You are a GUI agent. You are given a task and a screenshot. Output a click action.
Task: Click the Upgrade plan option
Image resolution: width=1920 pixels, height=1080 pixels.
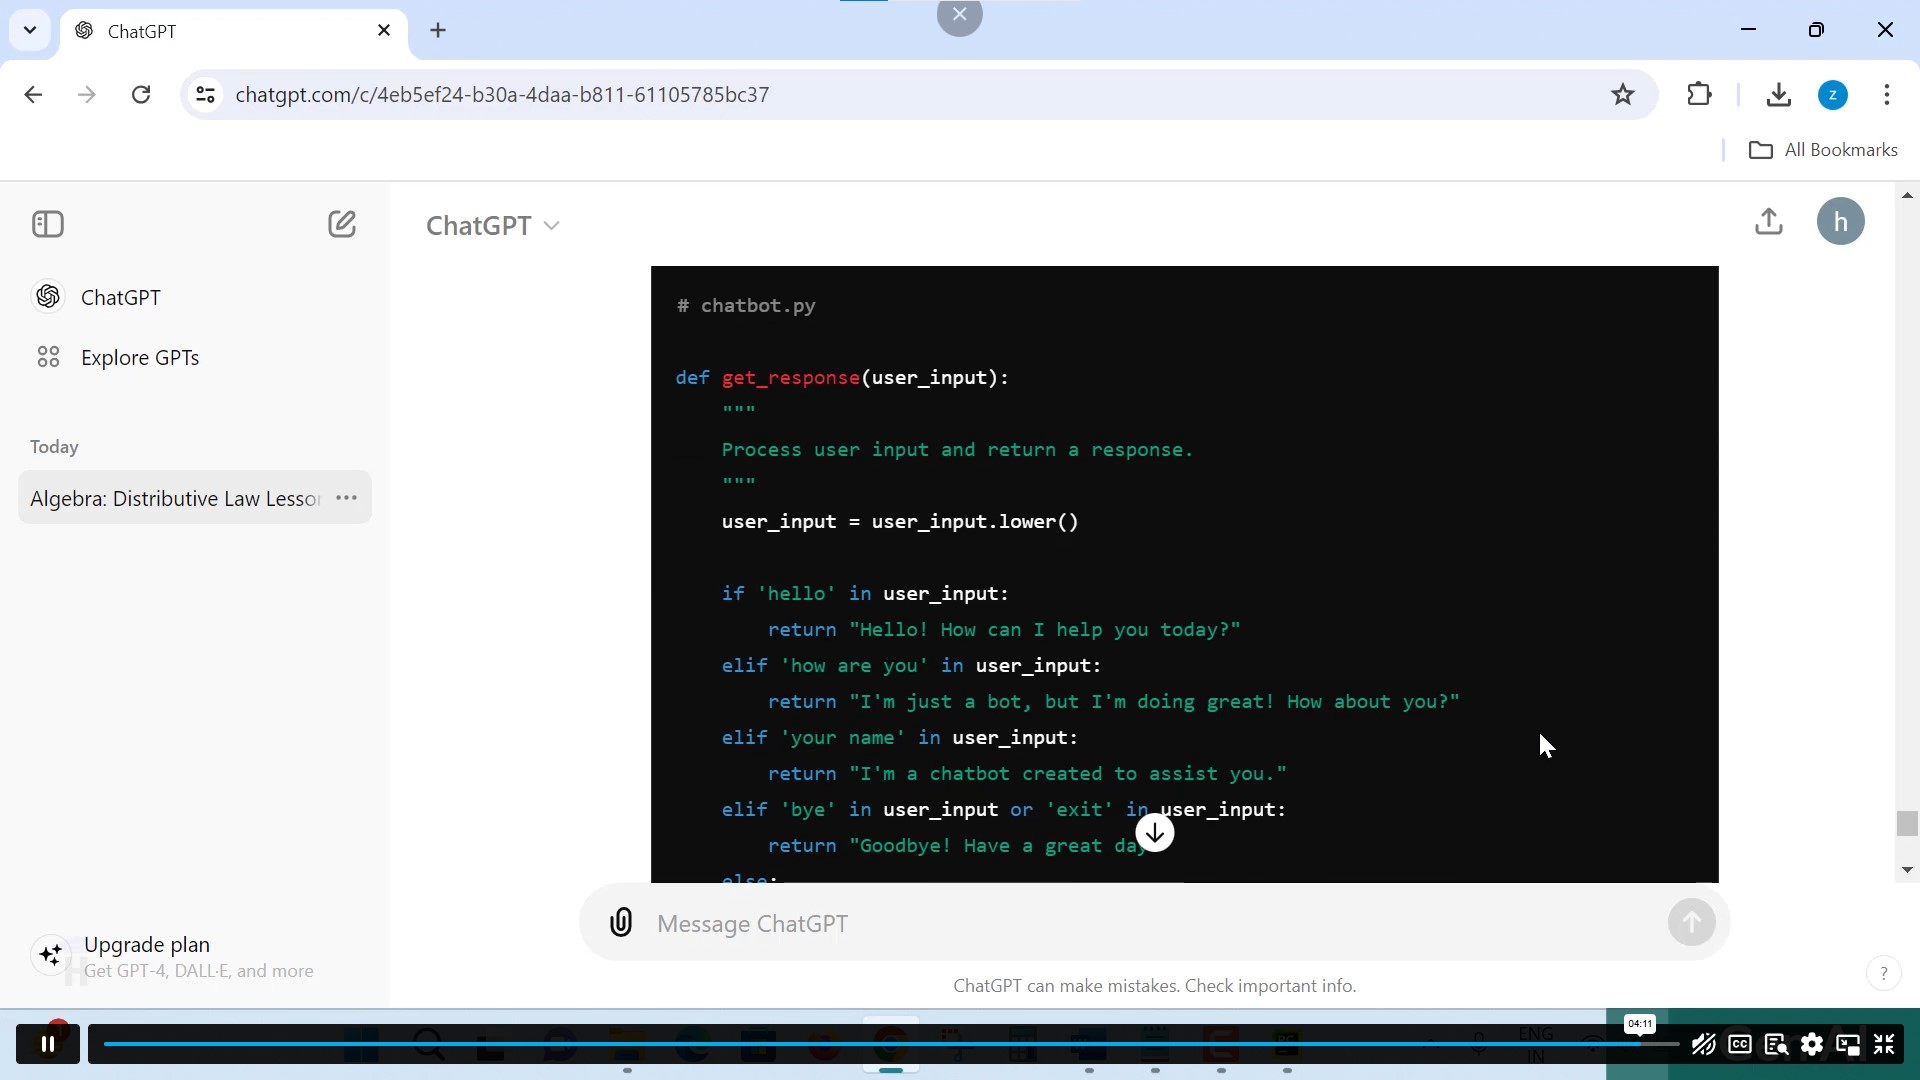(x=147, y=944)
